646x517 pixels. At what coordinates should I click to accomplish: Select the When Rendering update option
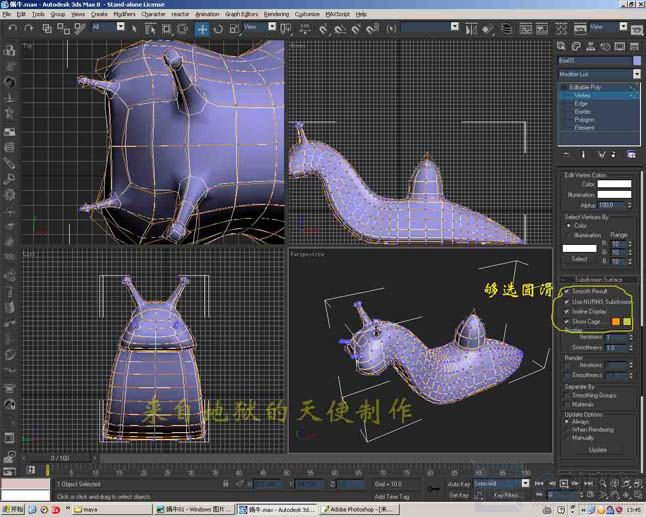pos(568,430)
